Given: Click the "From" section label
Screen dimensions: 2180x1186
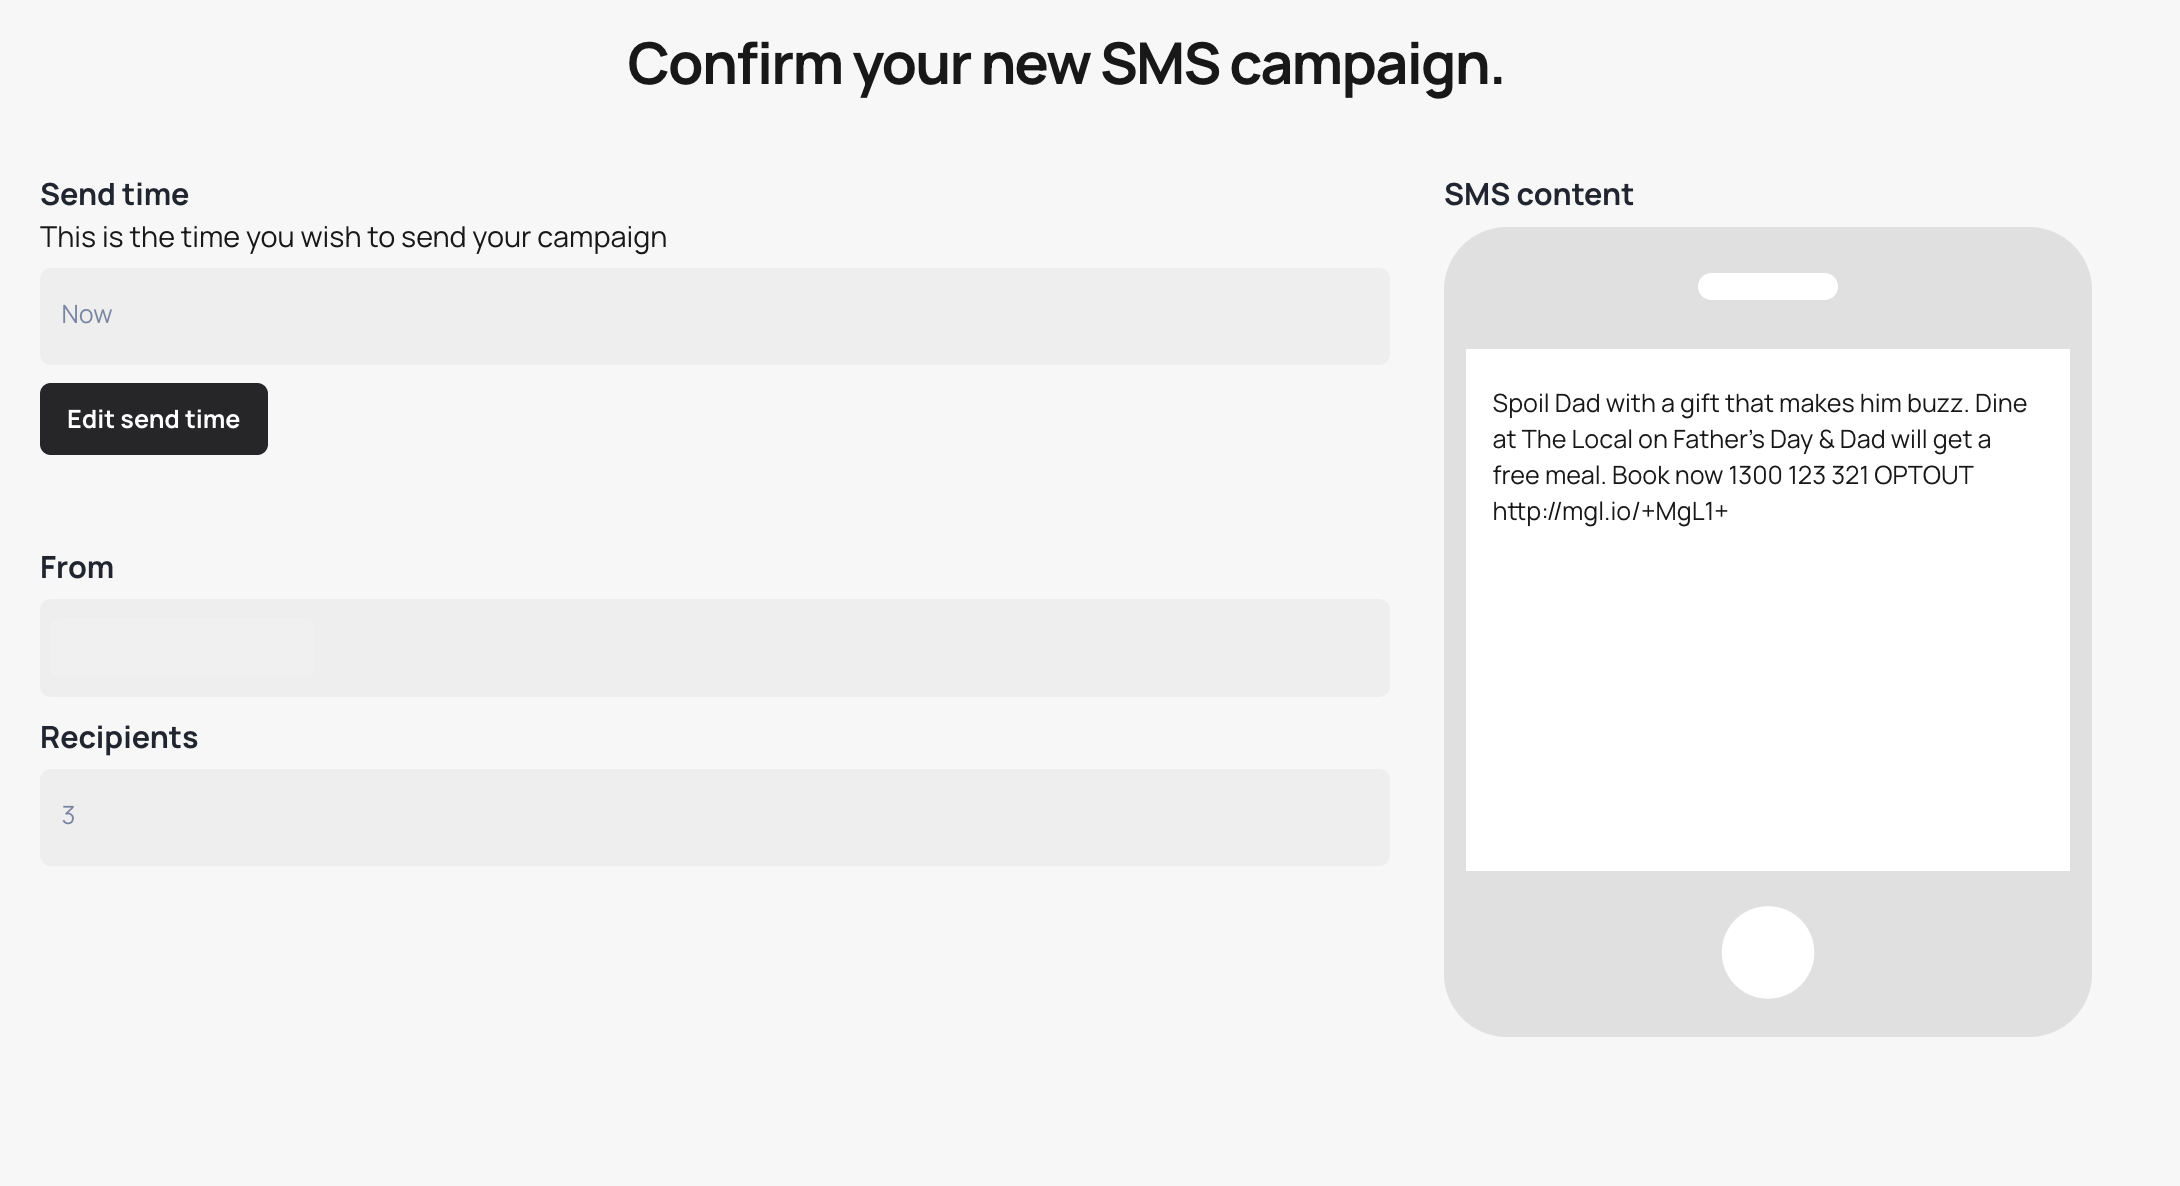Looking at the screenshot, I should [77, 567].
